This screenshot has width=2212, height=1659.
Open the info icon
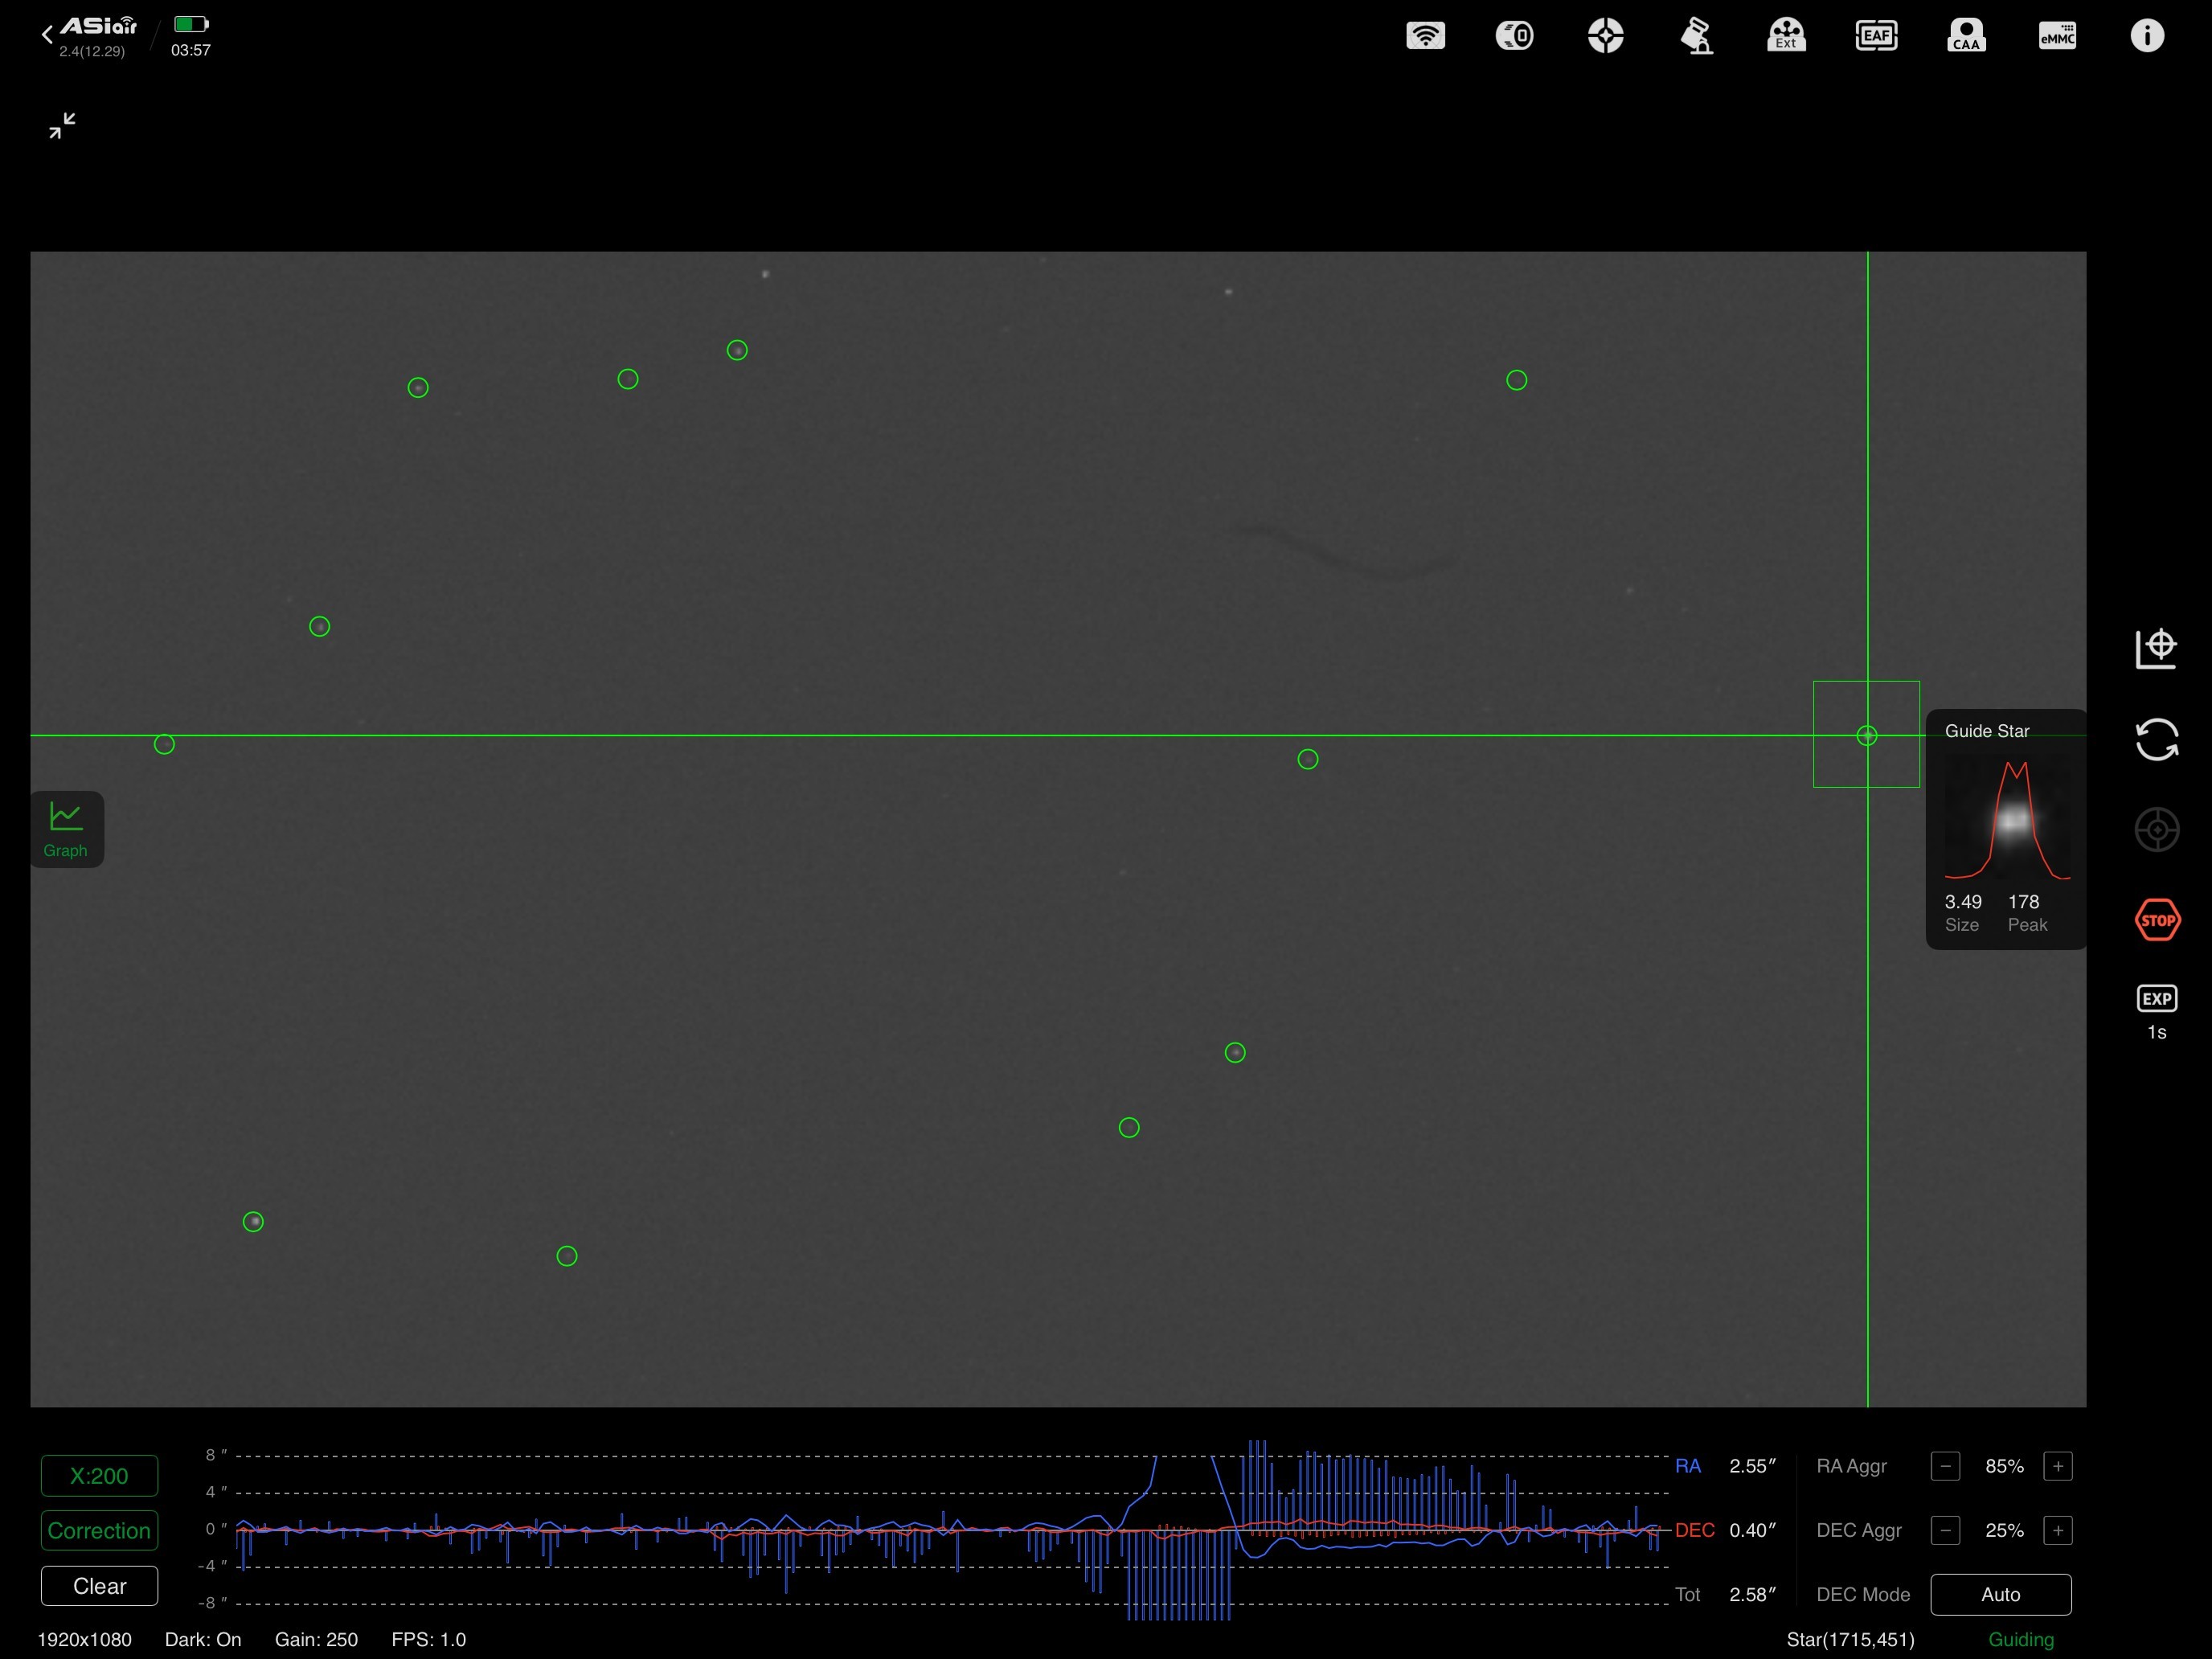pyautogui.click(x=2147, y=36)
